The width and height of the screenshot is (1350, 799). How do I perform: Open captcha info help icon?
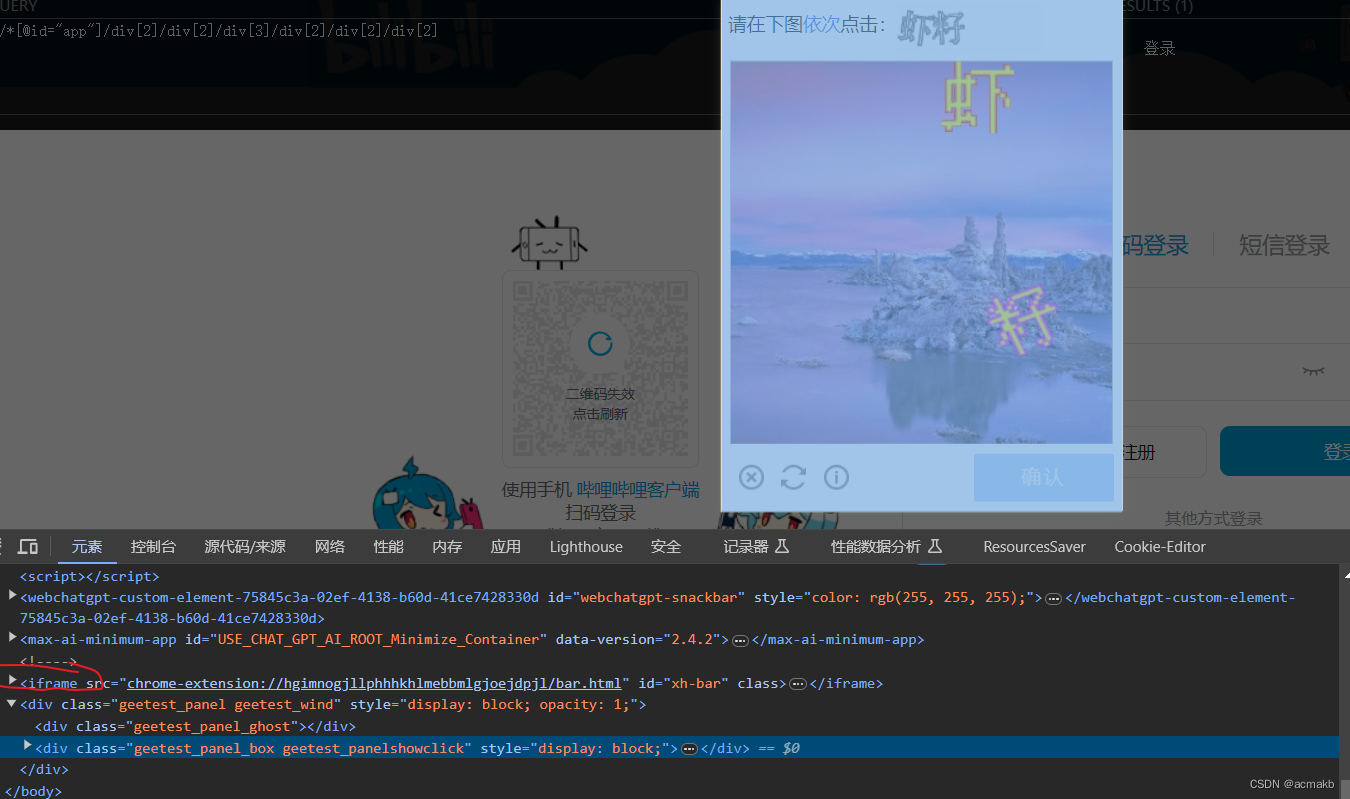(836, 477)
